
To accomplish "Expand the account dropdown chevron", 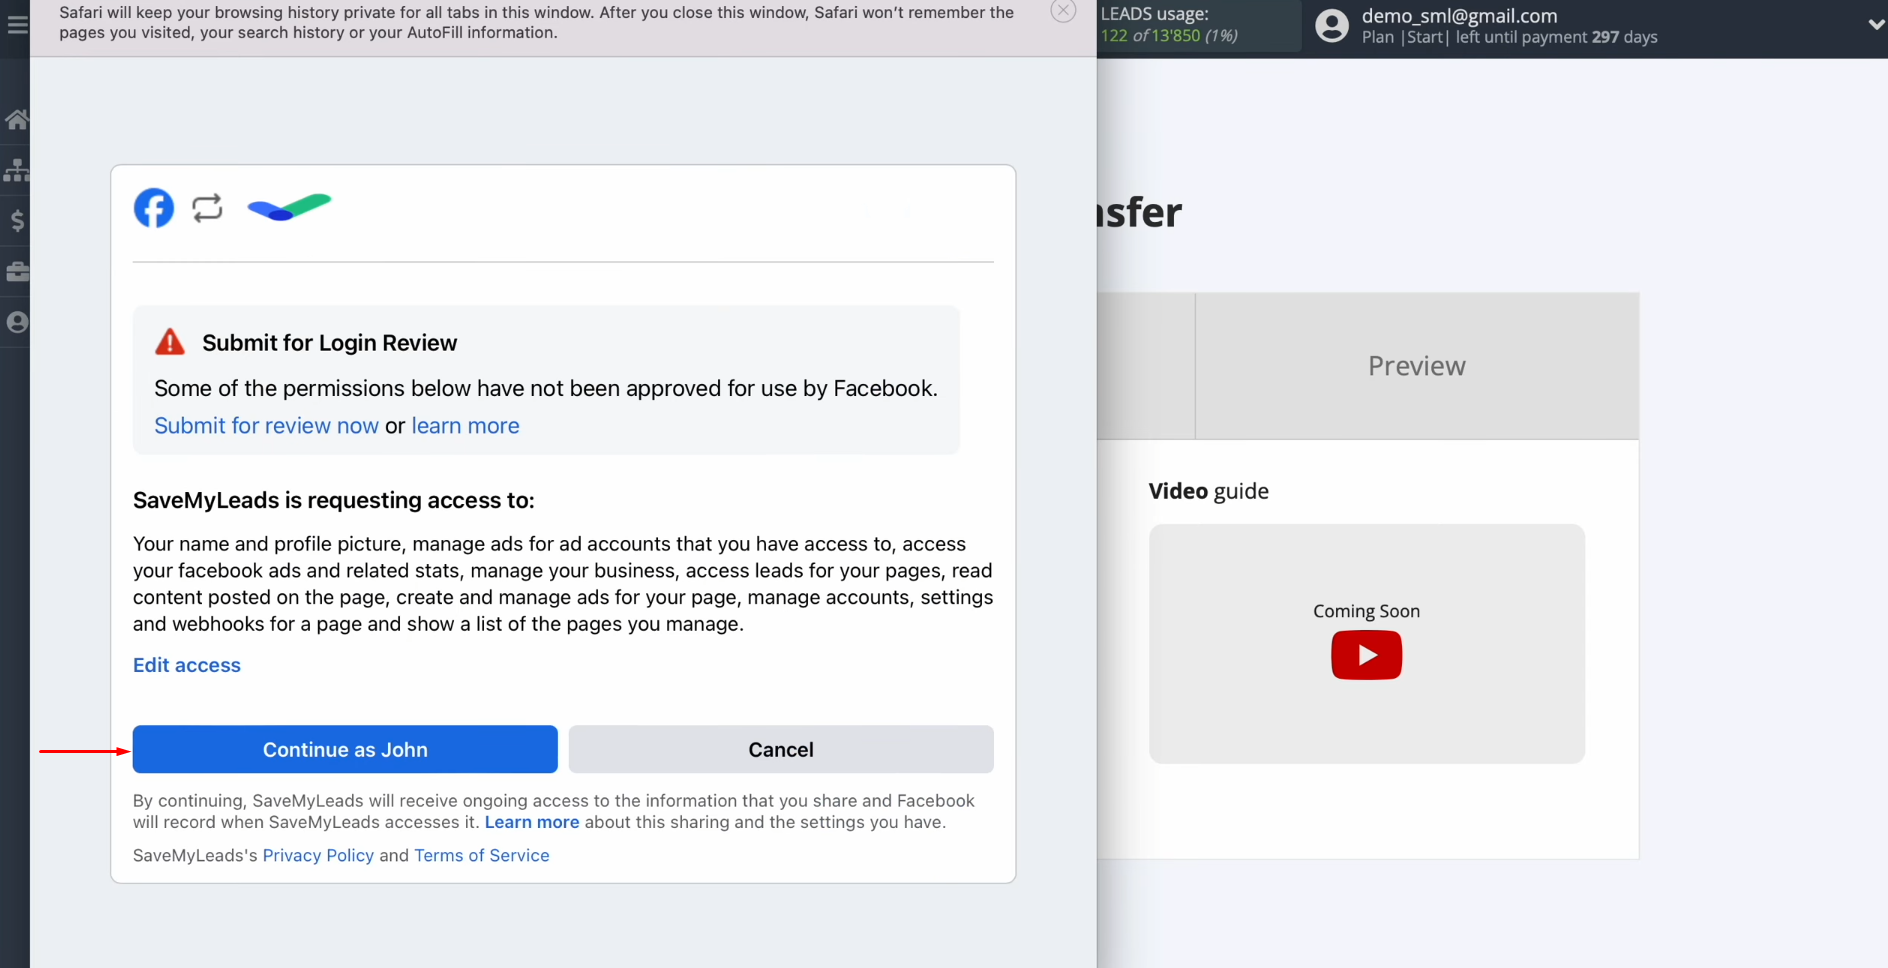I will coord(1876,25).
